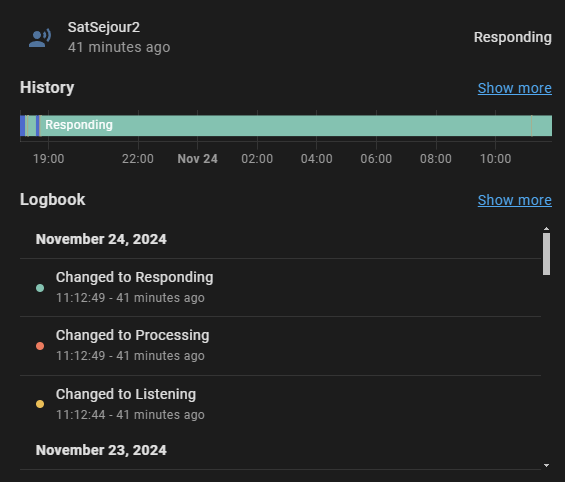The image size is (565, 482).
Task: Select the Changed to Listening log entry
Action: [280, 404]
